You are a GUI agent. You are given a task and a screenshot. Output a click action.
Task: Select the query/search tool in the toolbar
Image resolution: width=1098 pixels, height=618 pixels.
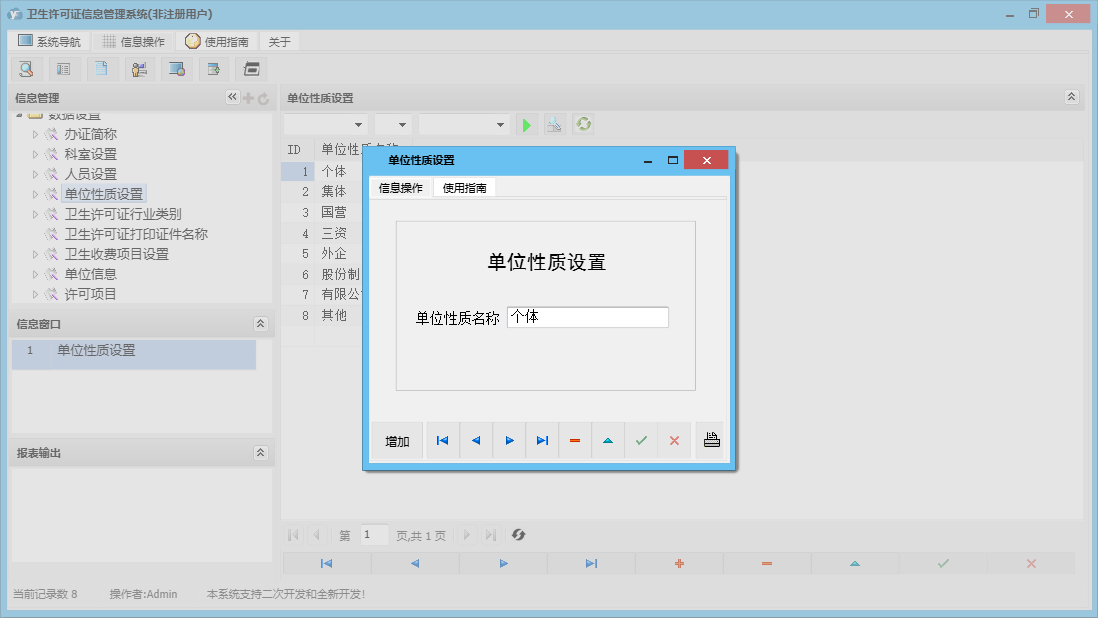pyautogui.click(x=26, y=69)
